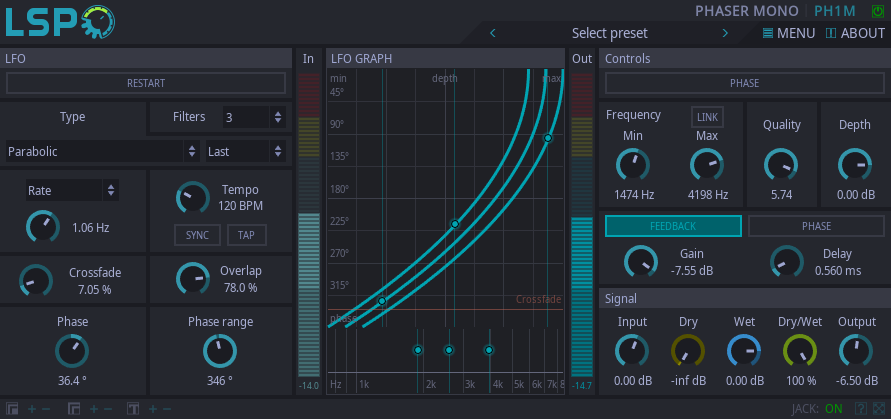Click the Crossfade knob at 7.05 %
This screenshot has height=419, width=891.
click(36, 280)
